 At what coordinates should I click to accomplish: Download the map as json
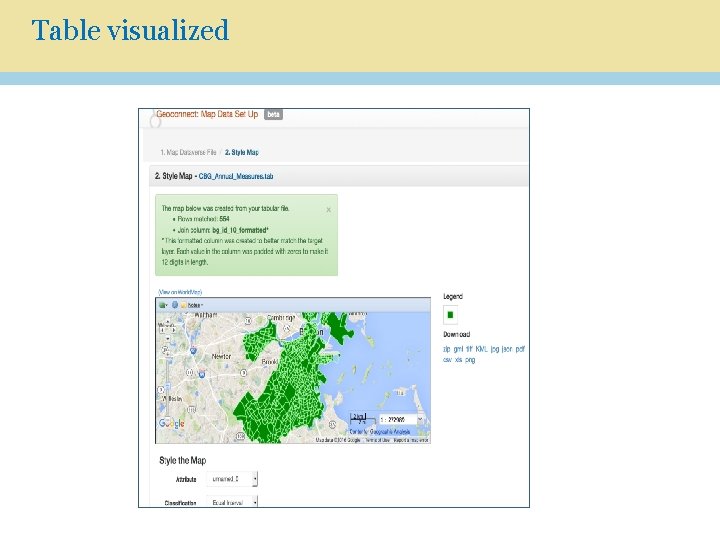(x=507, y=349)
